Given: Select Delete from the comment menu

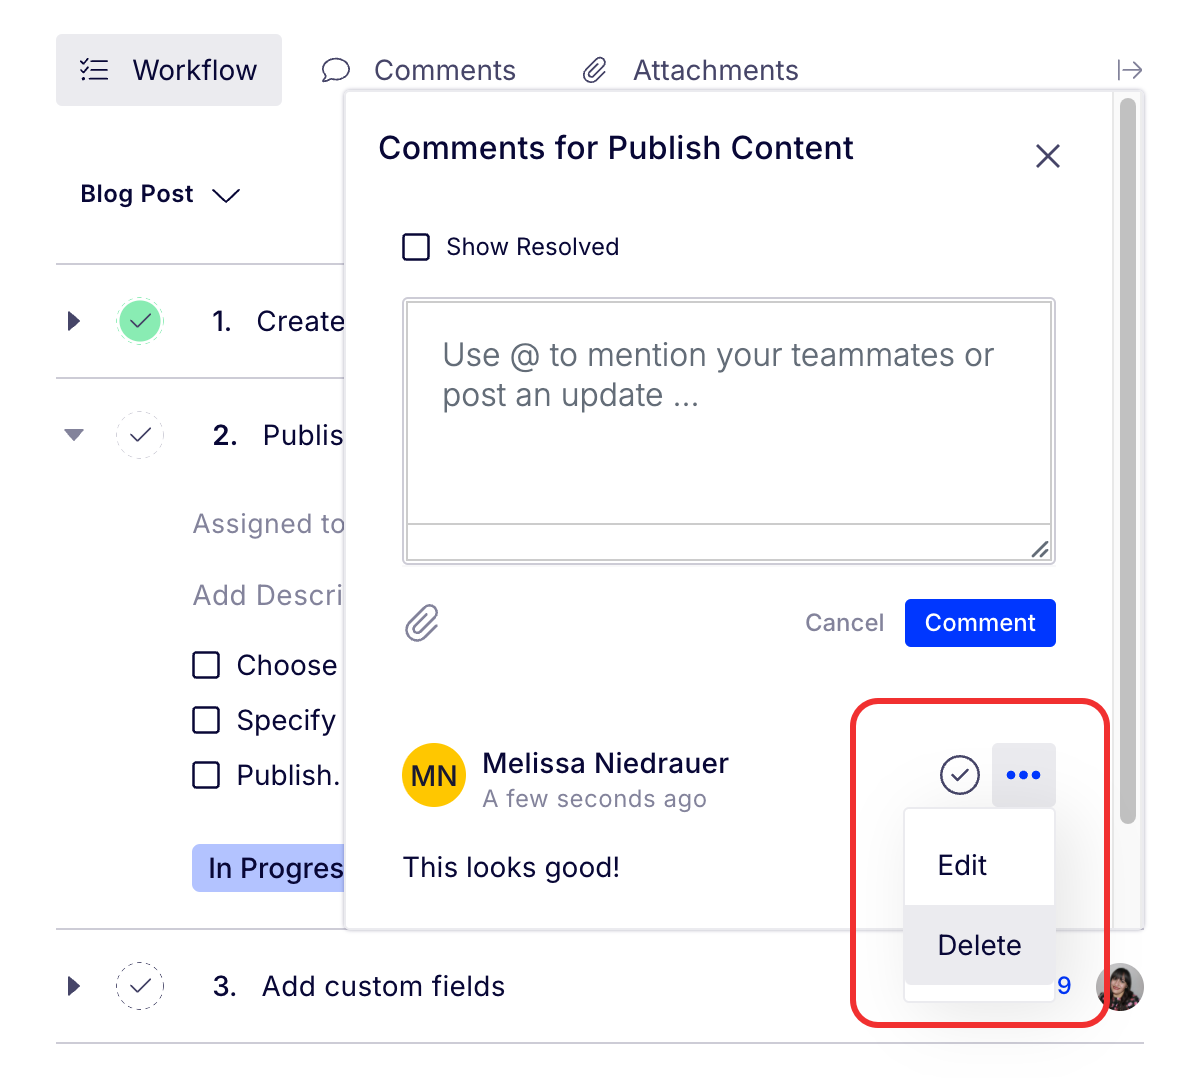Looking at the screenshot, I should pyautogui.click(x=979, y=945).
